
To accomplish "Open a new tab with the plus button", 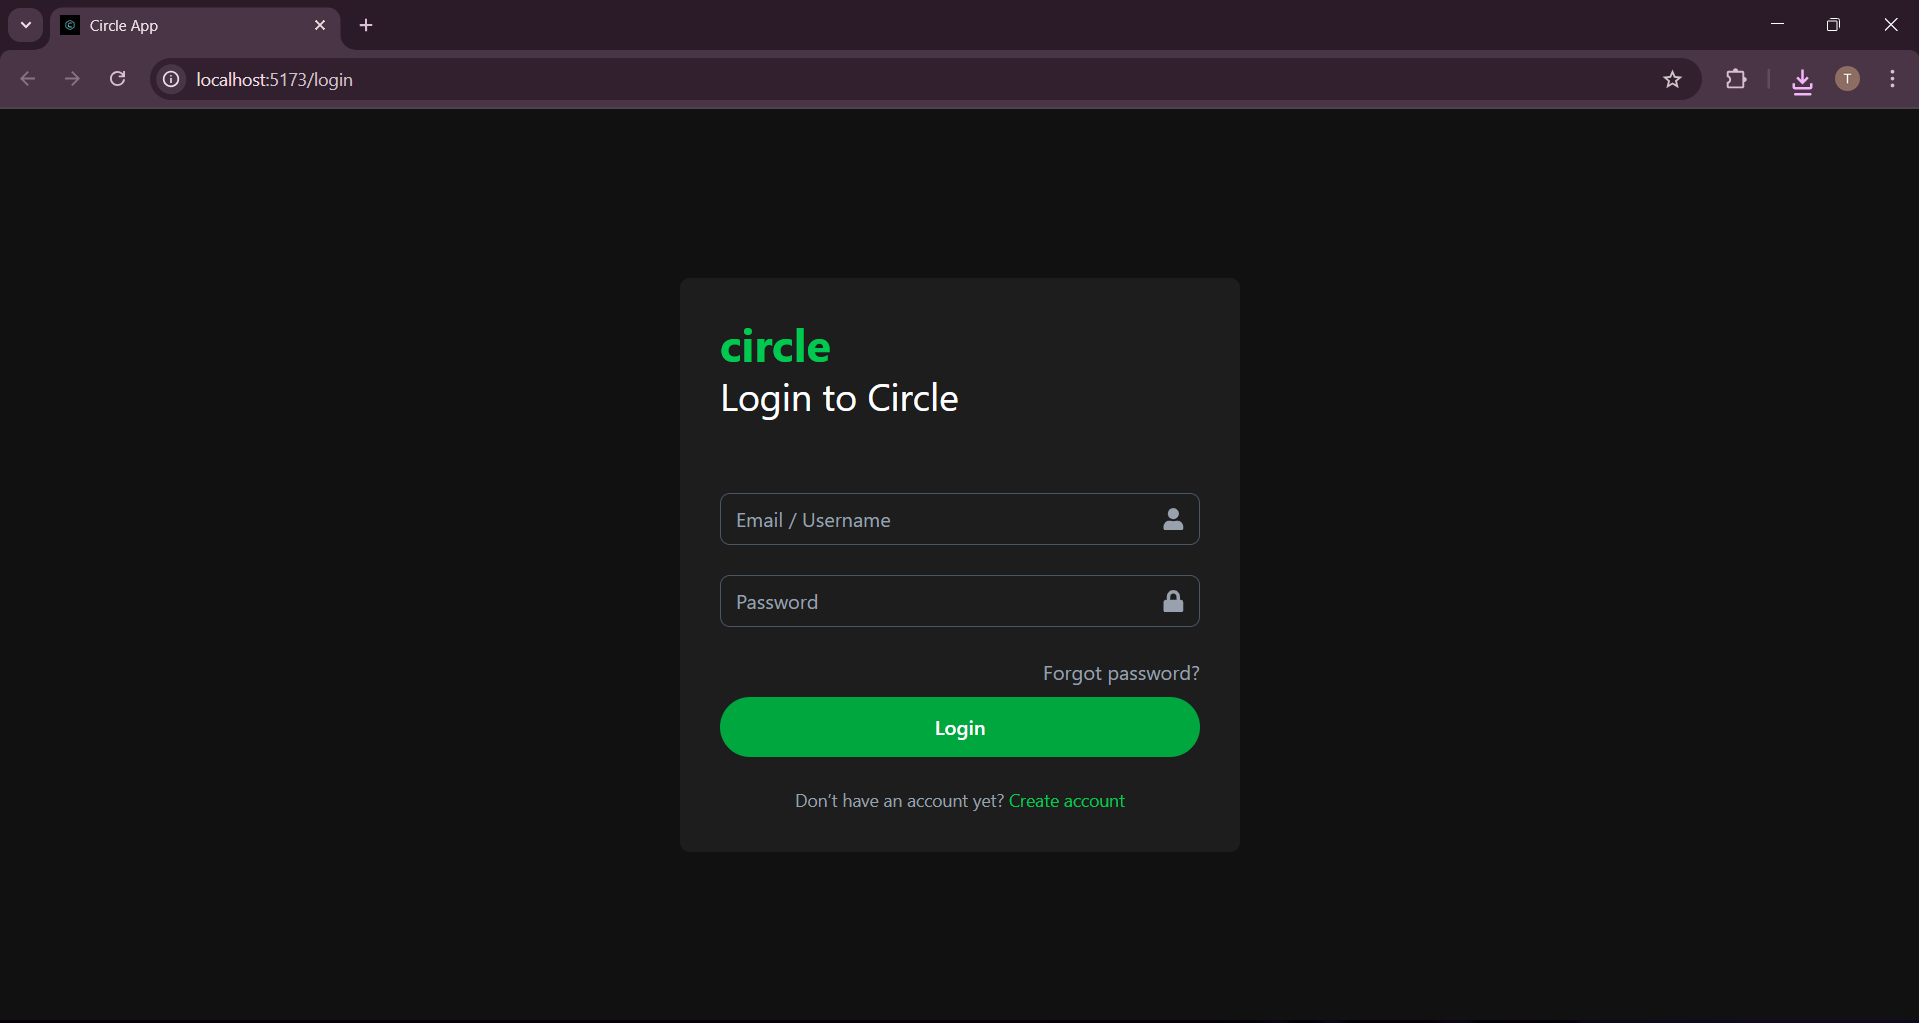I will click(366, 25).
